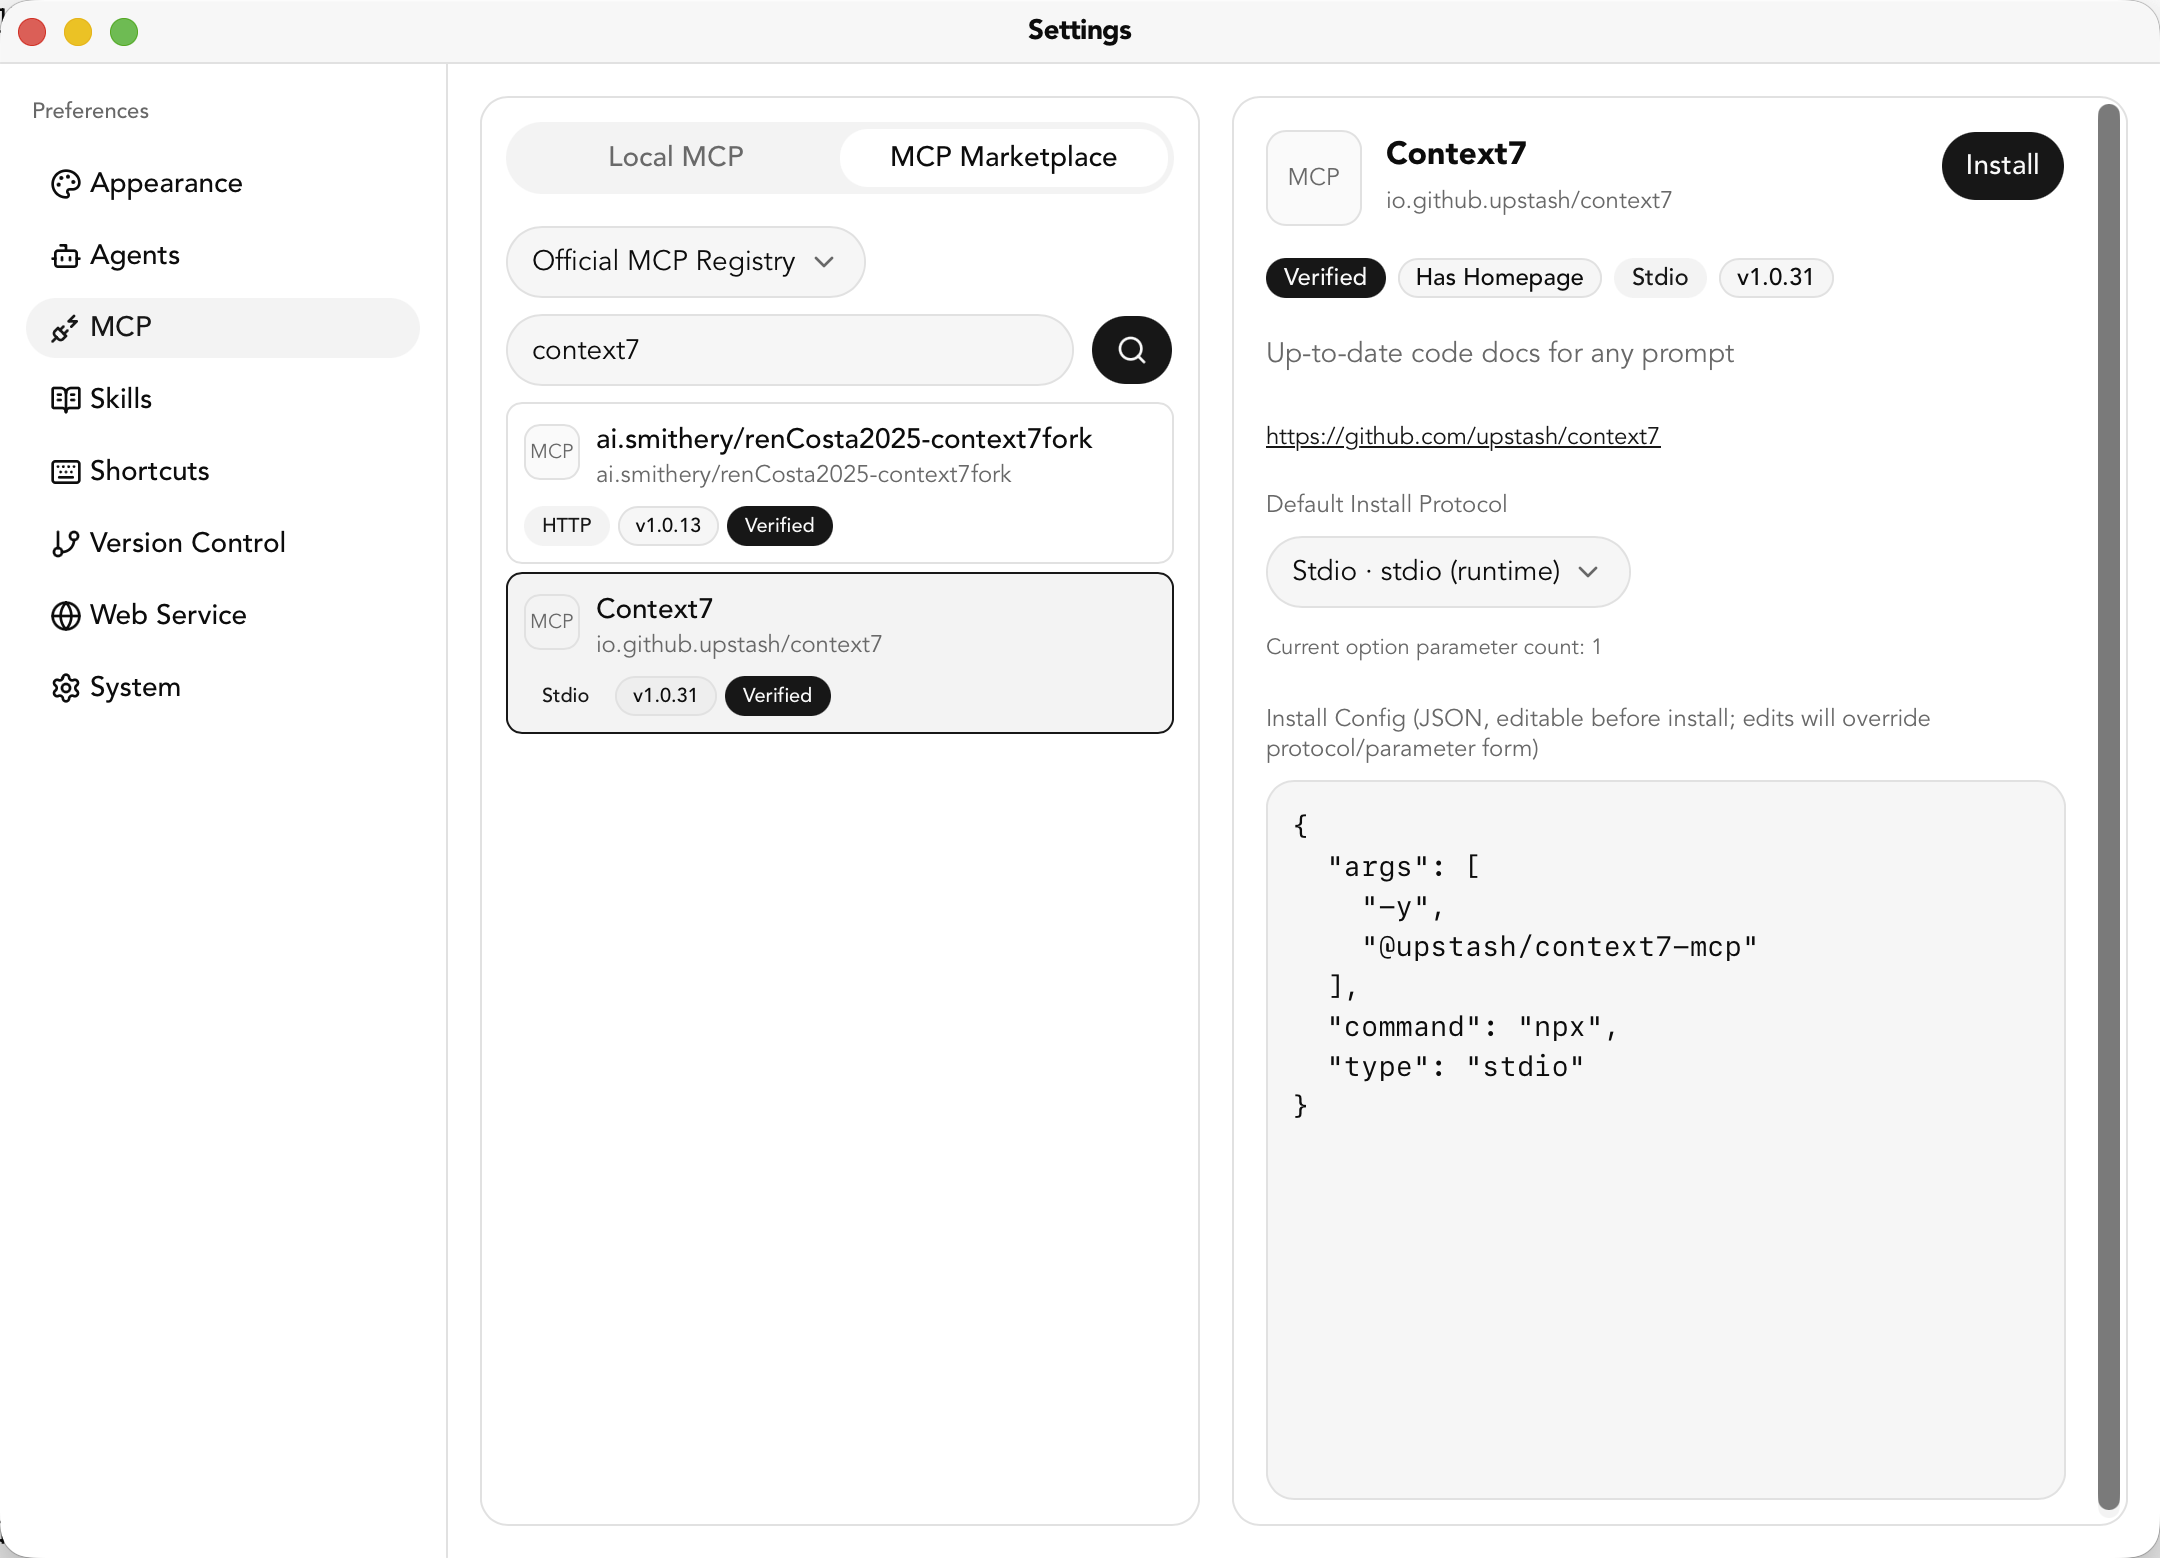Screen dimensions: 2160x1558
Task: Install the Context7 MCP server
Action: (2002, 166)
